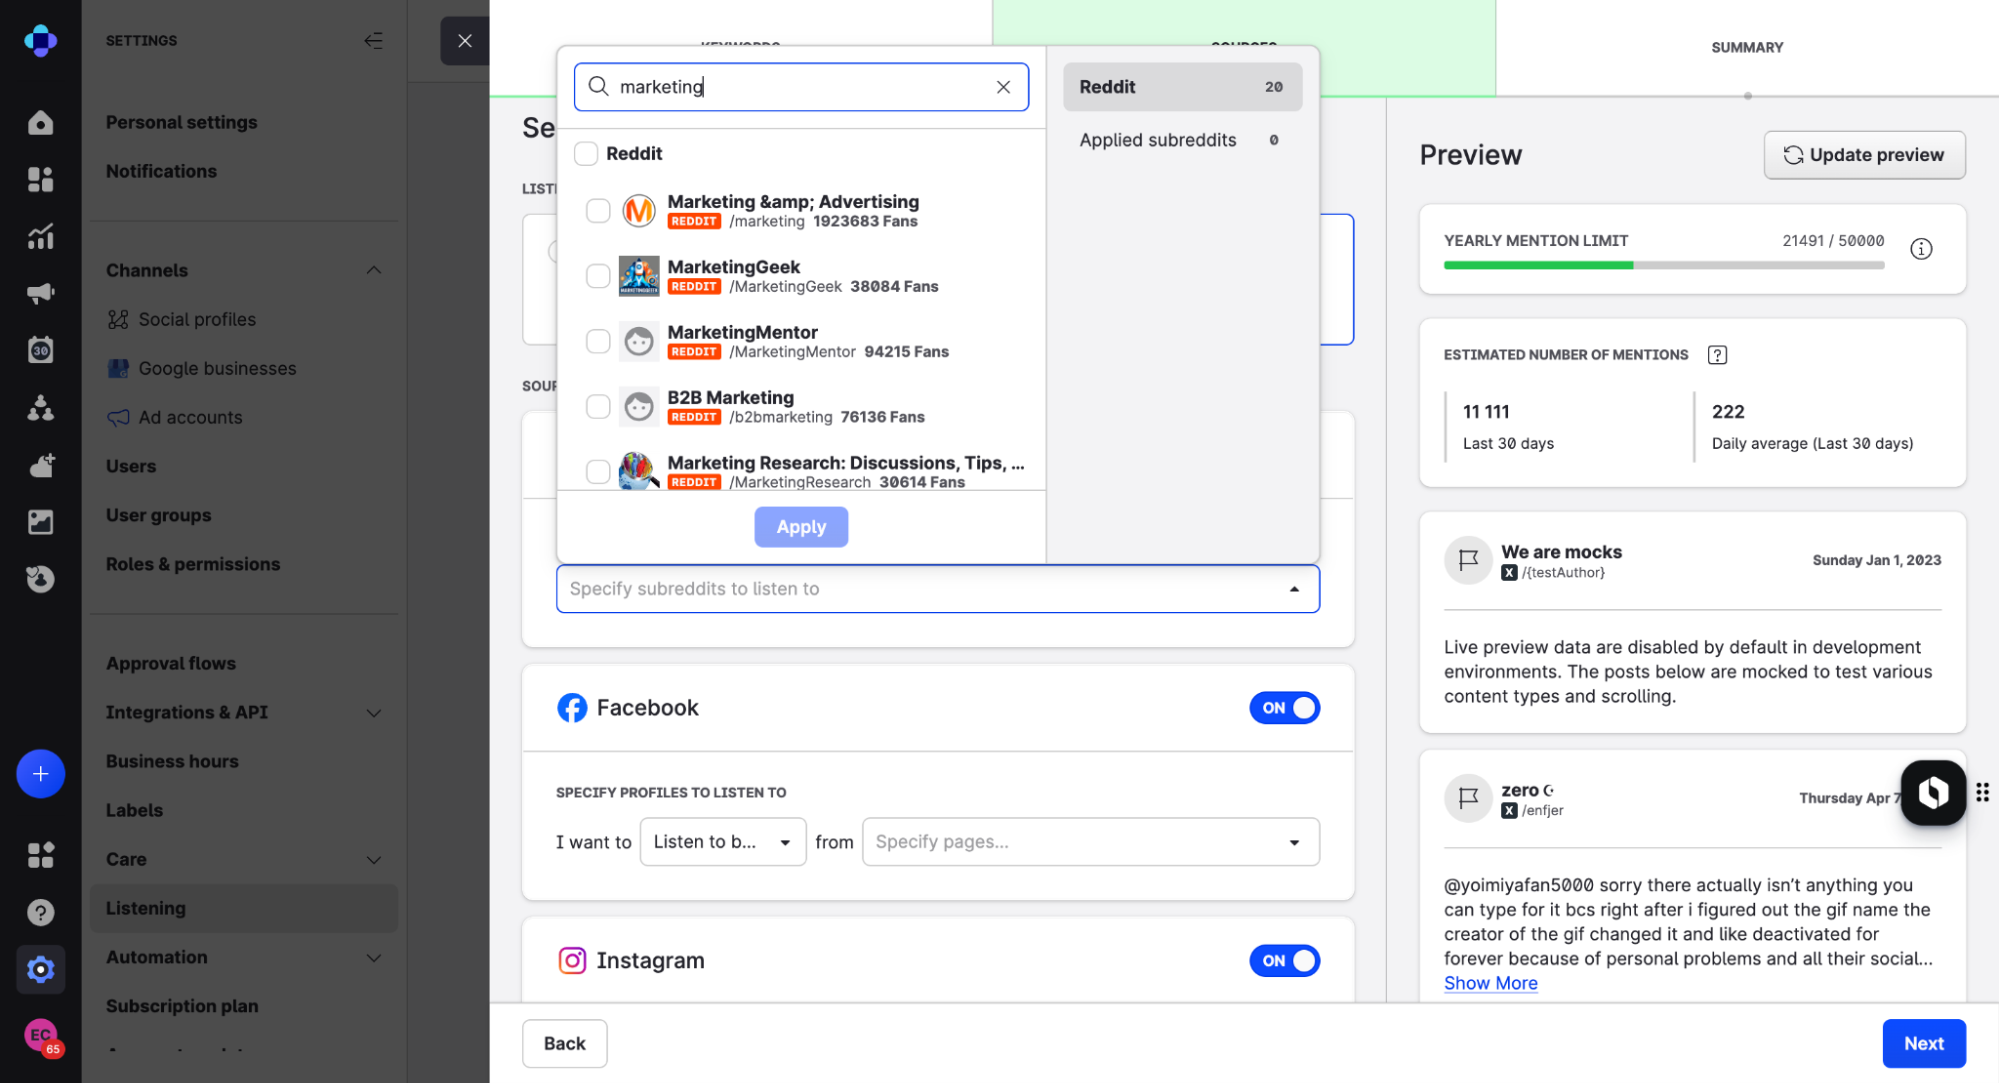The width and height of the screenshot is (1999, 1084).
Task: Open the Listen to dropdown under Facebook
Action: [x=722, y=842]
